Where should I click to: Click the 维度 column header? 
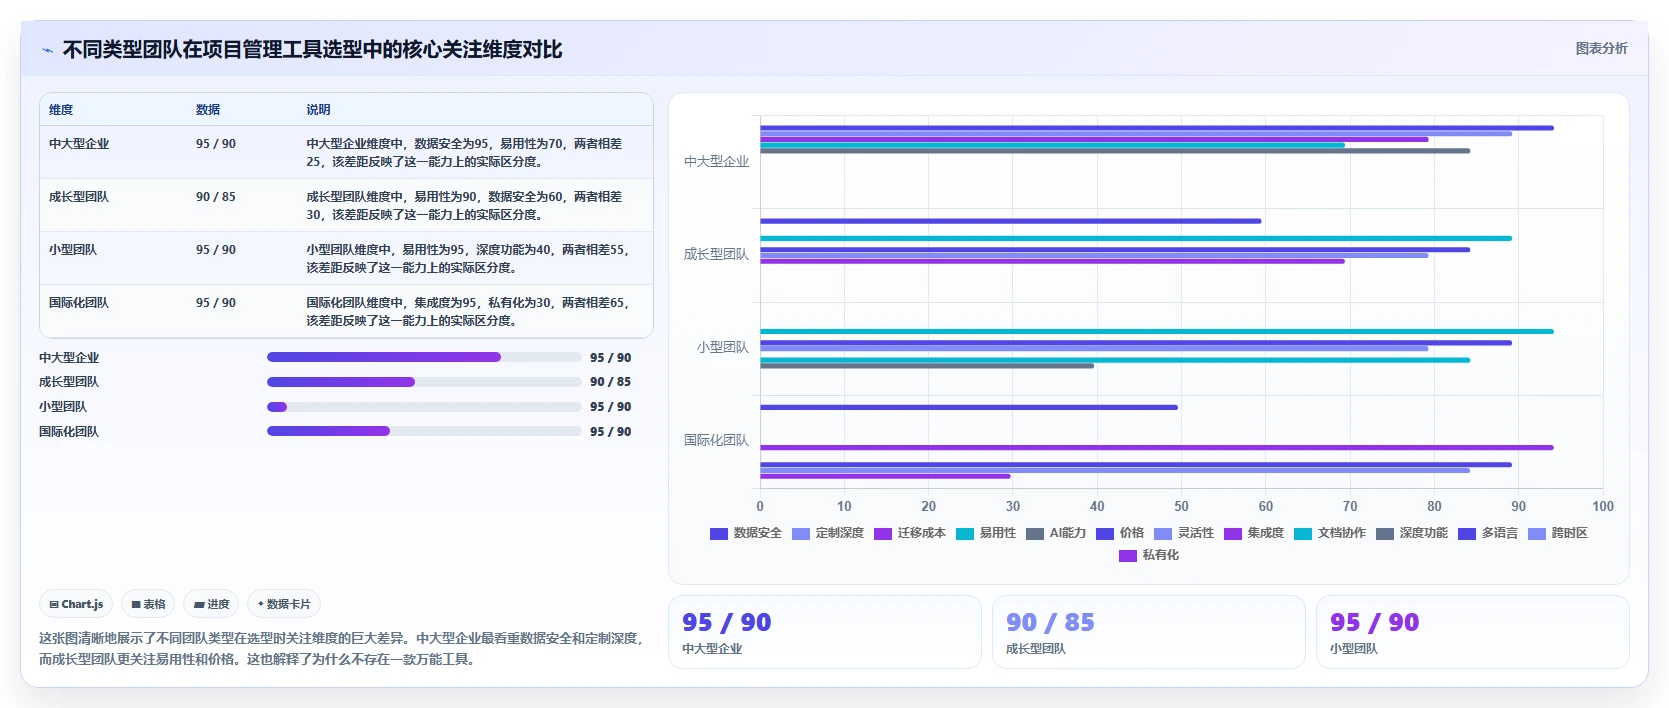(61, 110)
